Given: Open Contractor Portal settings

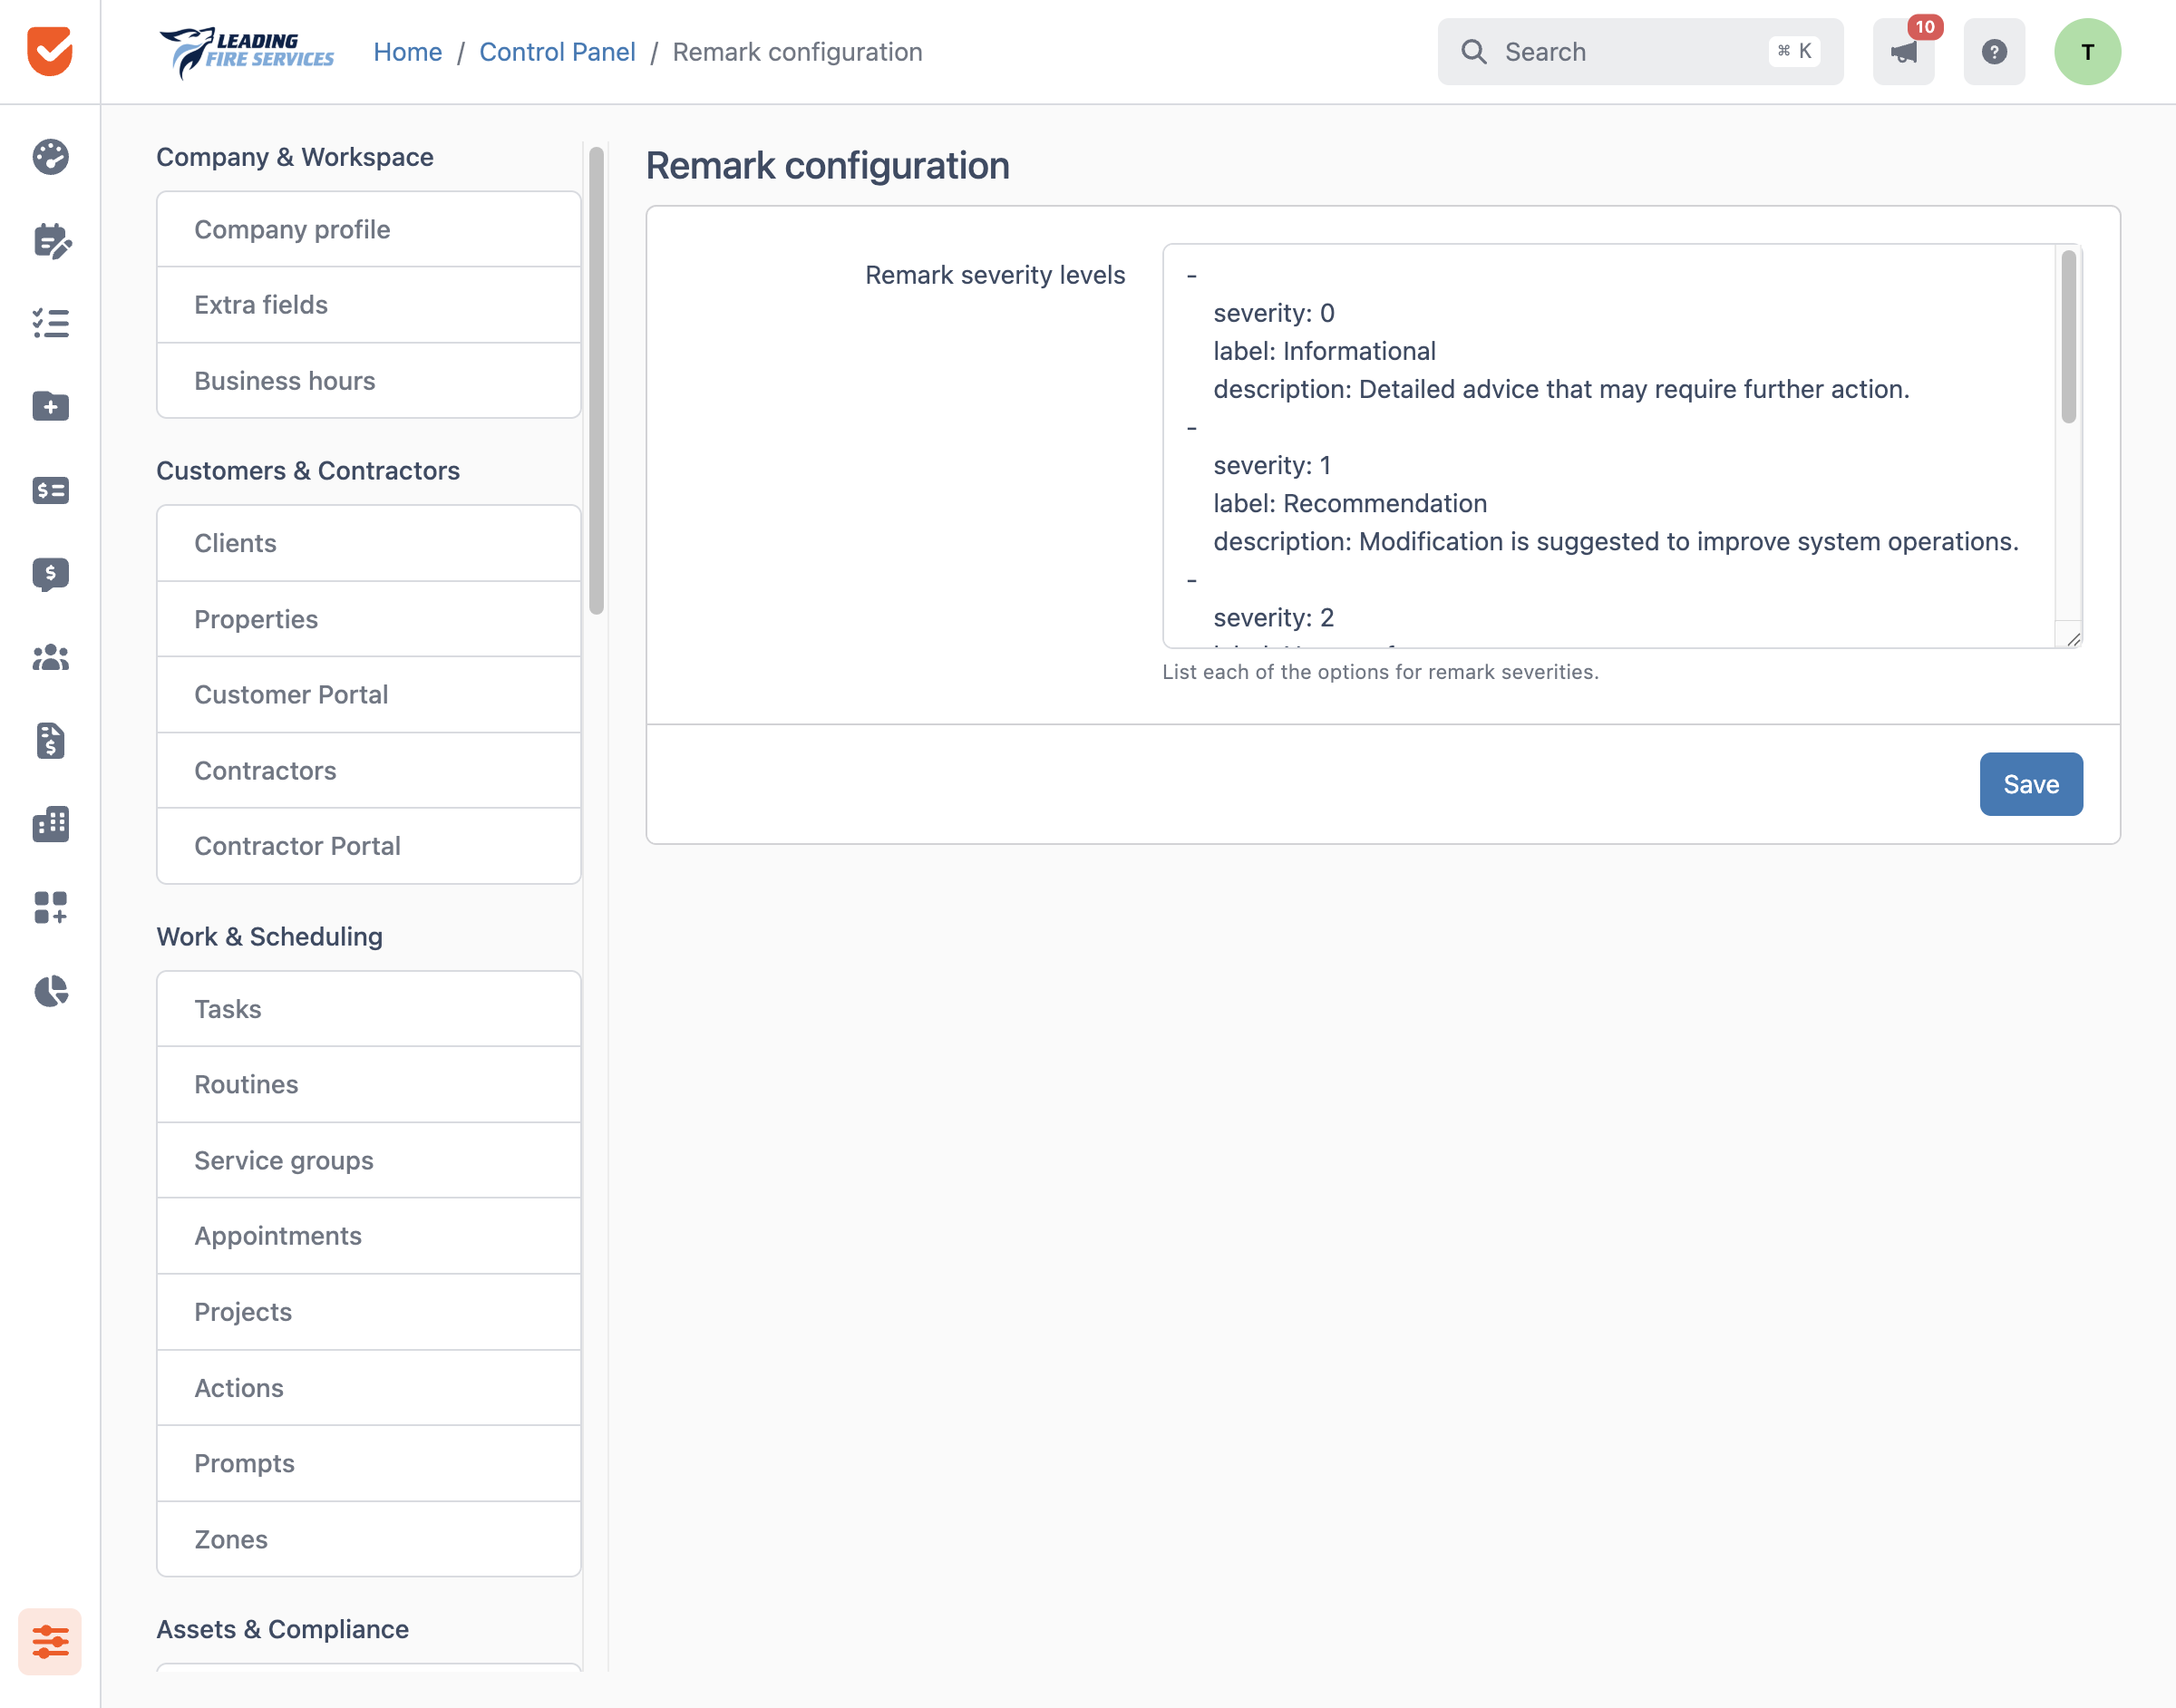Looking at the screenshot, I should [x=368, y=846].
